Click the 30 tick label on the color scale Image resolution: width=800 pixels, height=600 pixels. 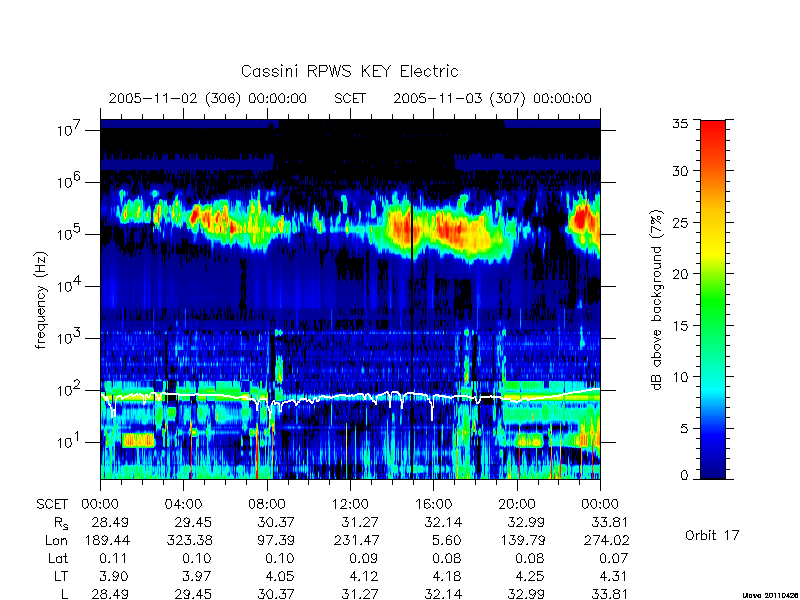(680, 170)
